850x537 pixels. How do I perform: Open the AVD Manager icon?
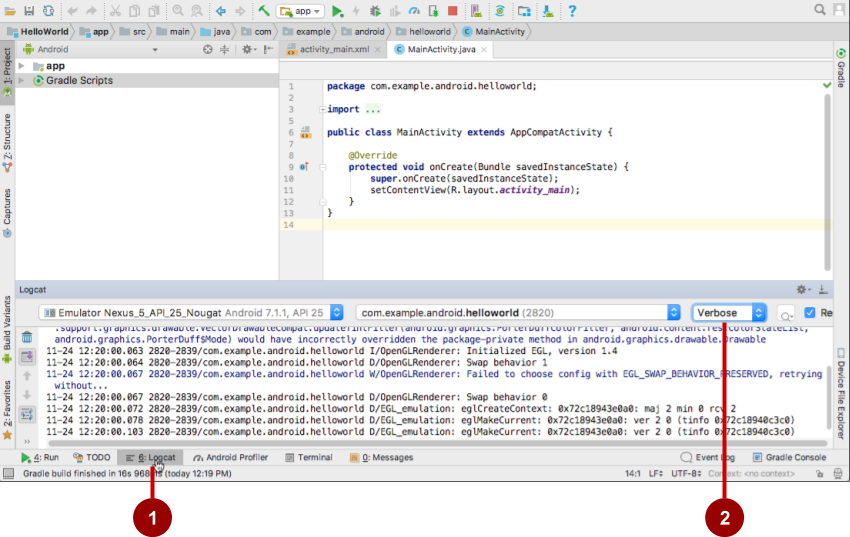pyautogui.click(x=476, y=11)
